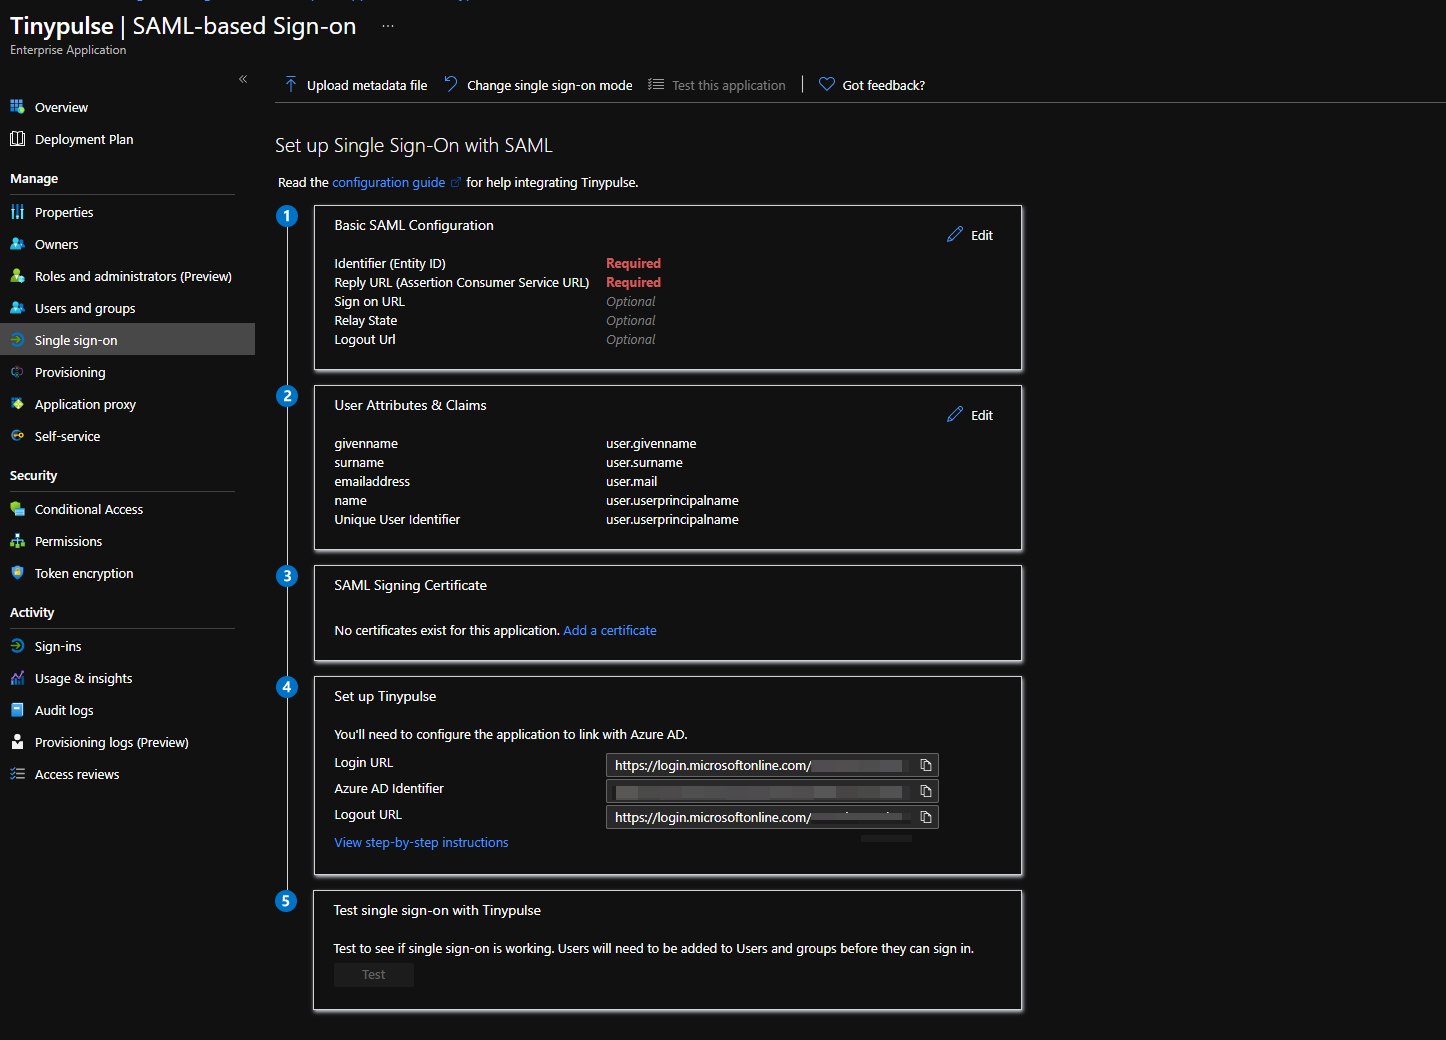
Task: Click the heart icon for feedback
Action: [827, 84]
